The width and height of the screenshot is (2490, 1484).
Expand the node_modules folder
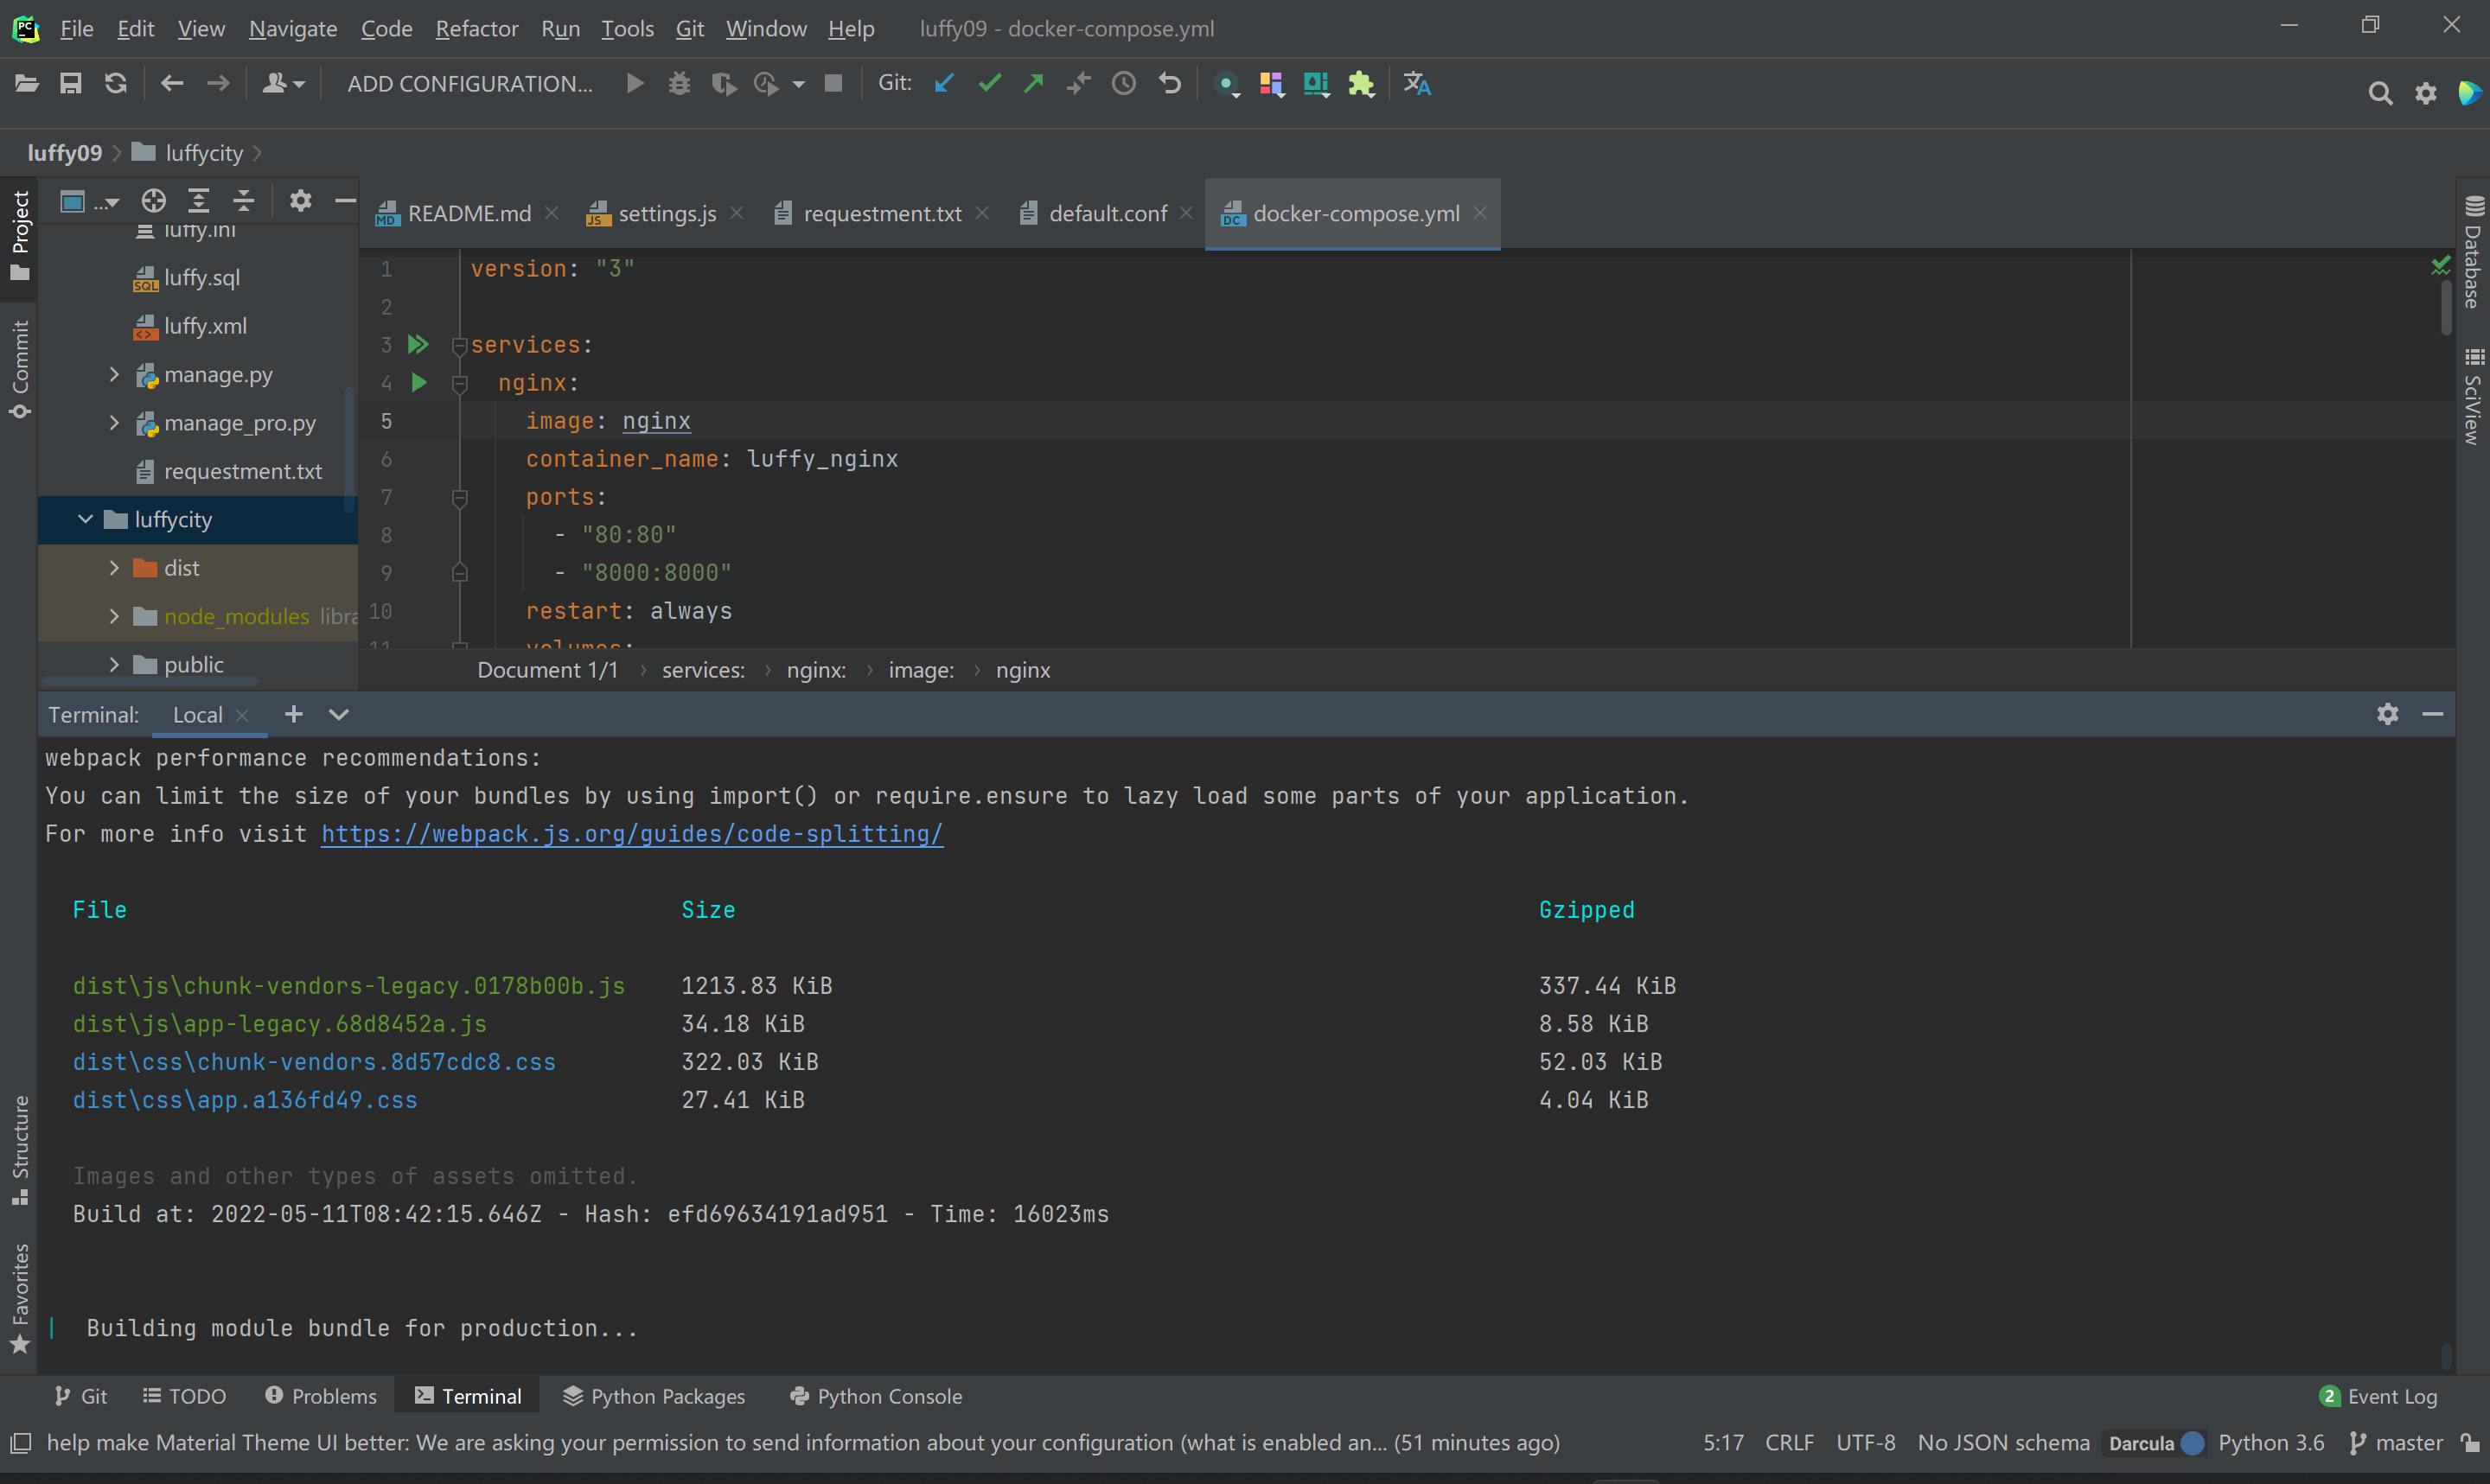114,616
